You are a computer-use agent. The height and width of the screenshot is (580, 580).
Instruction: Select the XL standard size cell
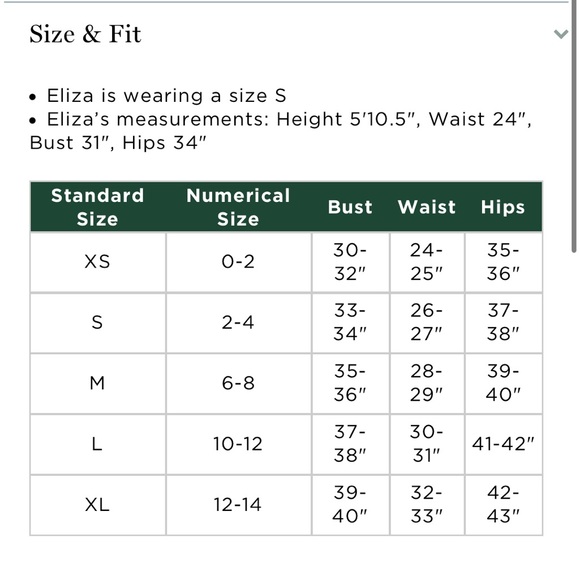click(x=98, y=505)
